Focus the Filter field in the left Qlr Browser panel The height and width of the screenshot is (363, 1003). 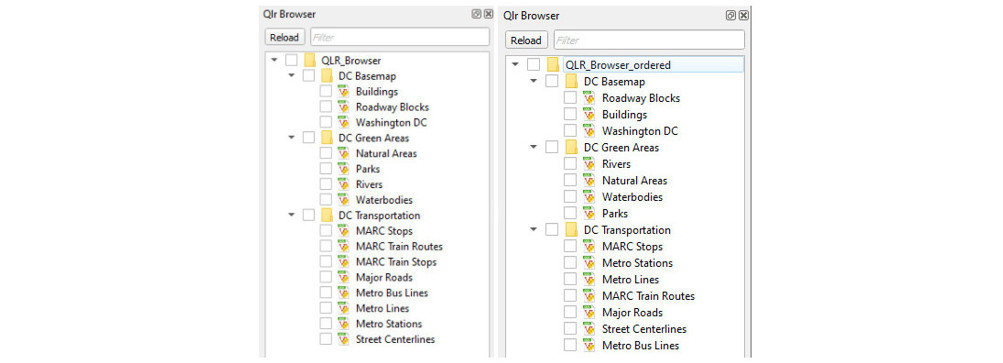click(400, 37)
